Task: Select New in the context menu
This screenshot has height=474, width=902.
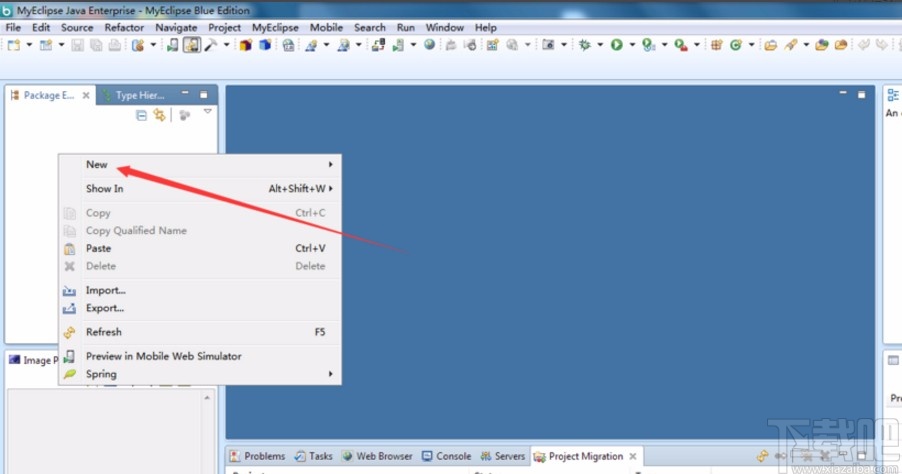Action: click(200, 165)
